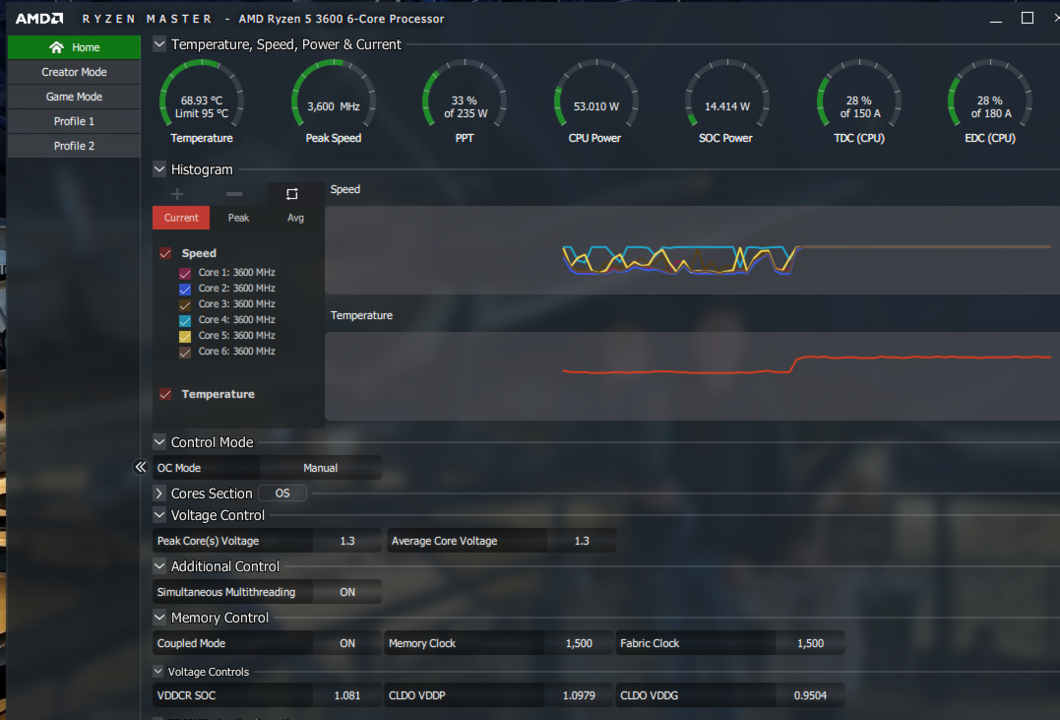The height and width of the screenshot is (720, 1060).
Task: Click Peak Core(s) Voltage value 1.3
Action: click(347, 541)
